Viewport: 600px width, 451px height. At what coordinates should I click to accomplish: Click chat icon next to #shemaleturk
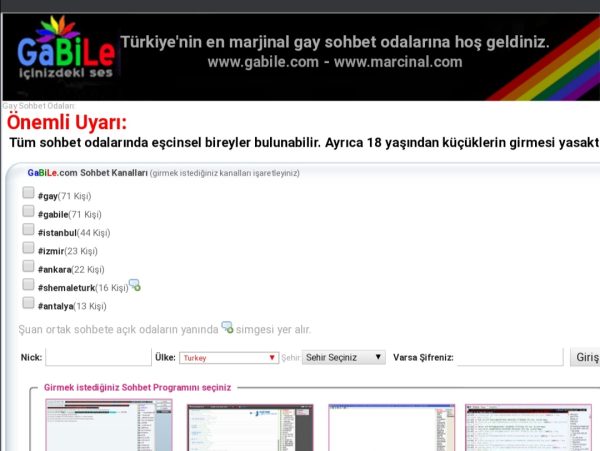[135, 285]
